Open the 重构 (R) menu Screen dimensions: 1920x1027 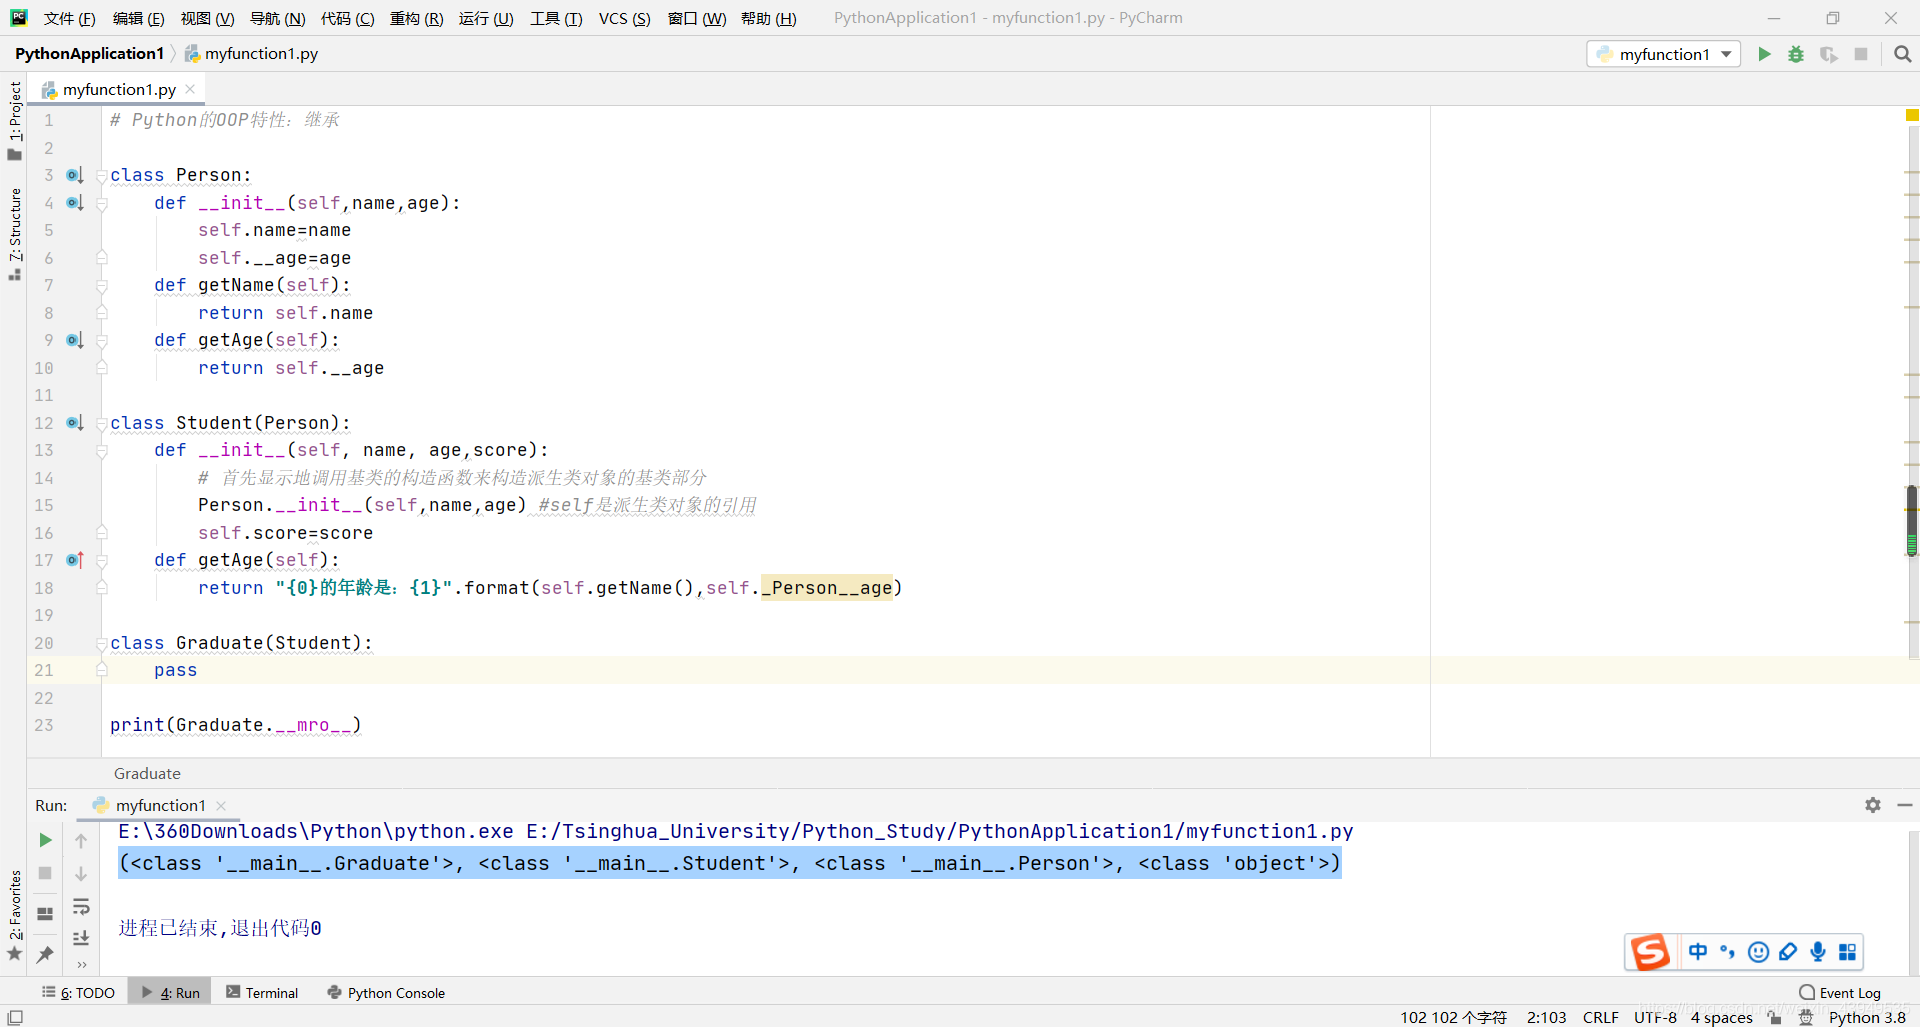tap(416, 18)
